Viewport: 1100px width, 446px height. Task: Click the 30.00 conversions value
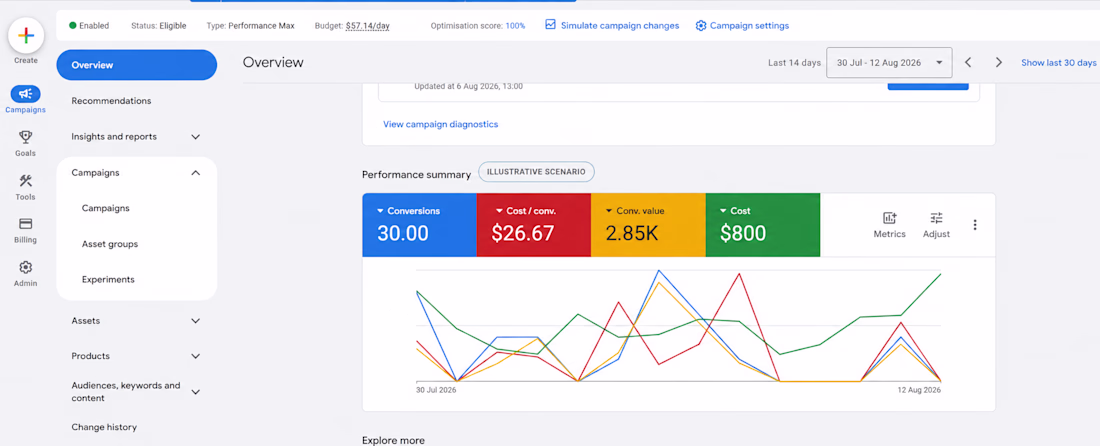(x=403, y=234)
